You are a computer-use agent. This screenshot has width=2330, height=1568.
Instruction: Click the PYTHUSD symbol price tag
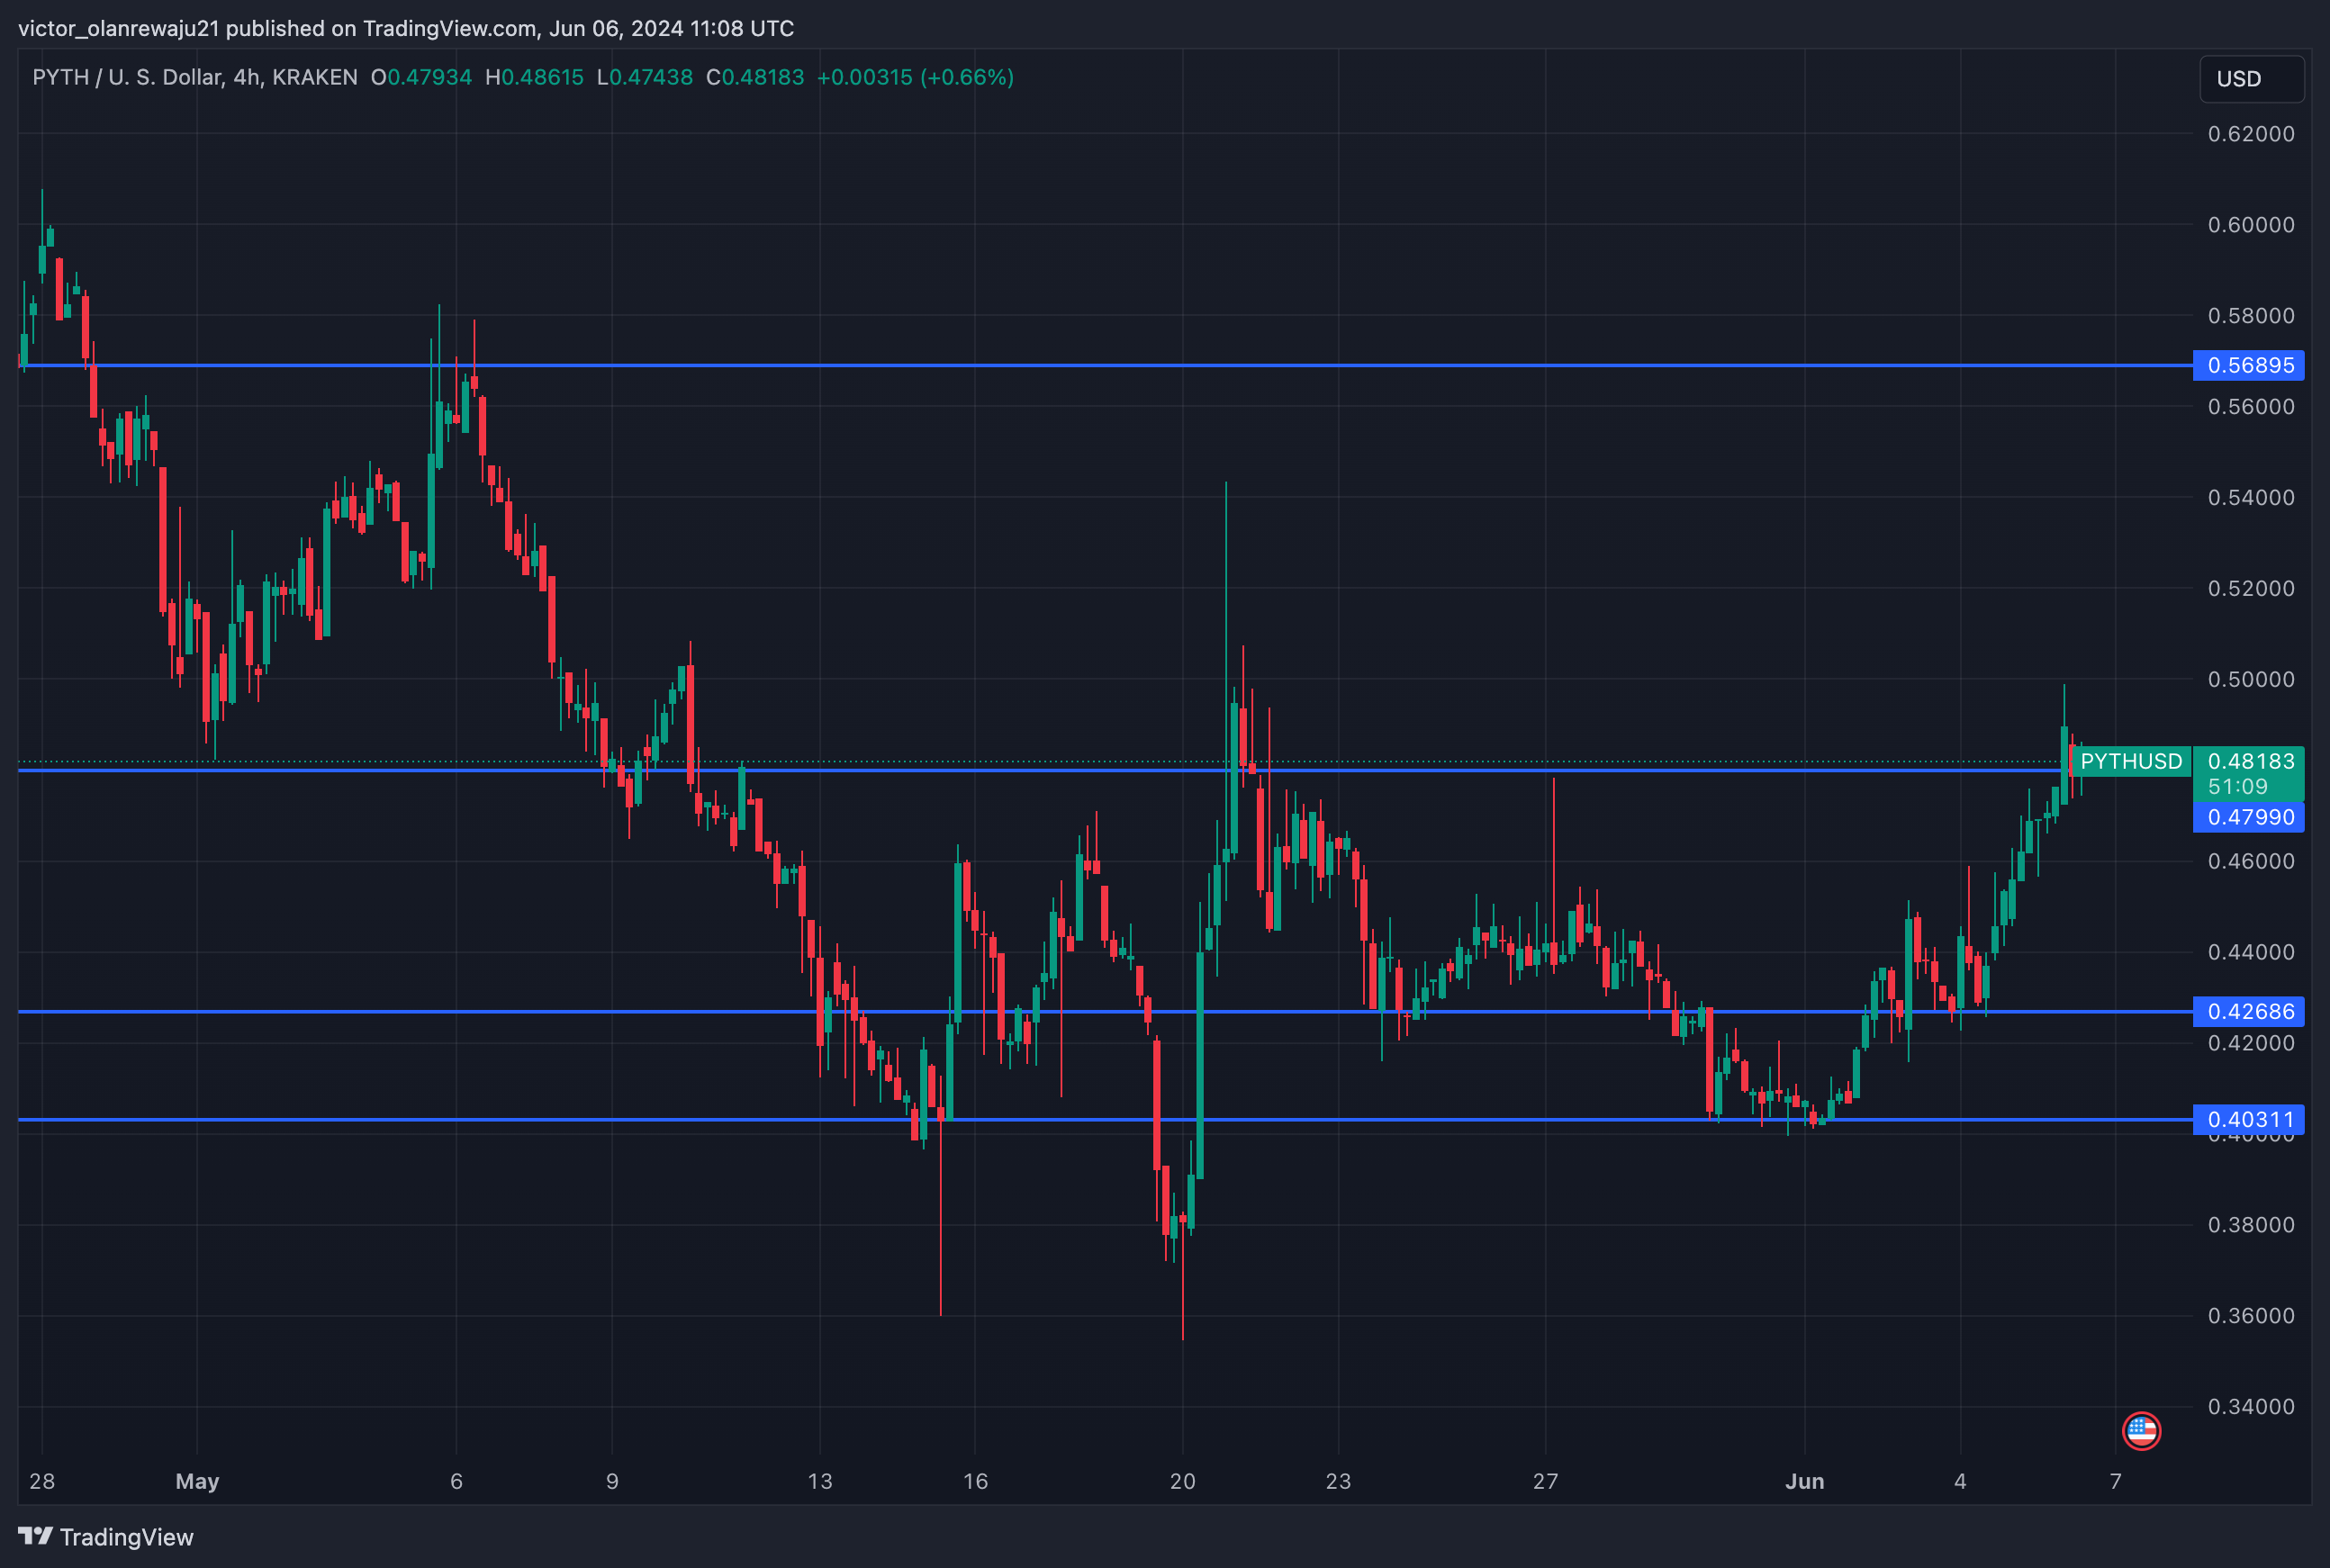click(x=2130, y=761)
